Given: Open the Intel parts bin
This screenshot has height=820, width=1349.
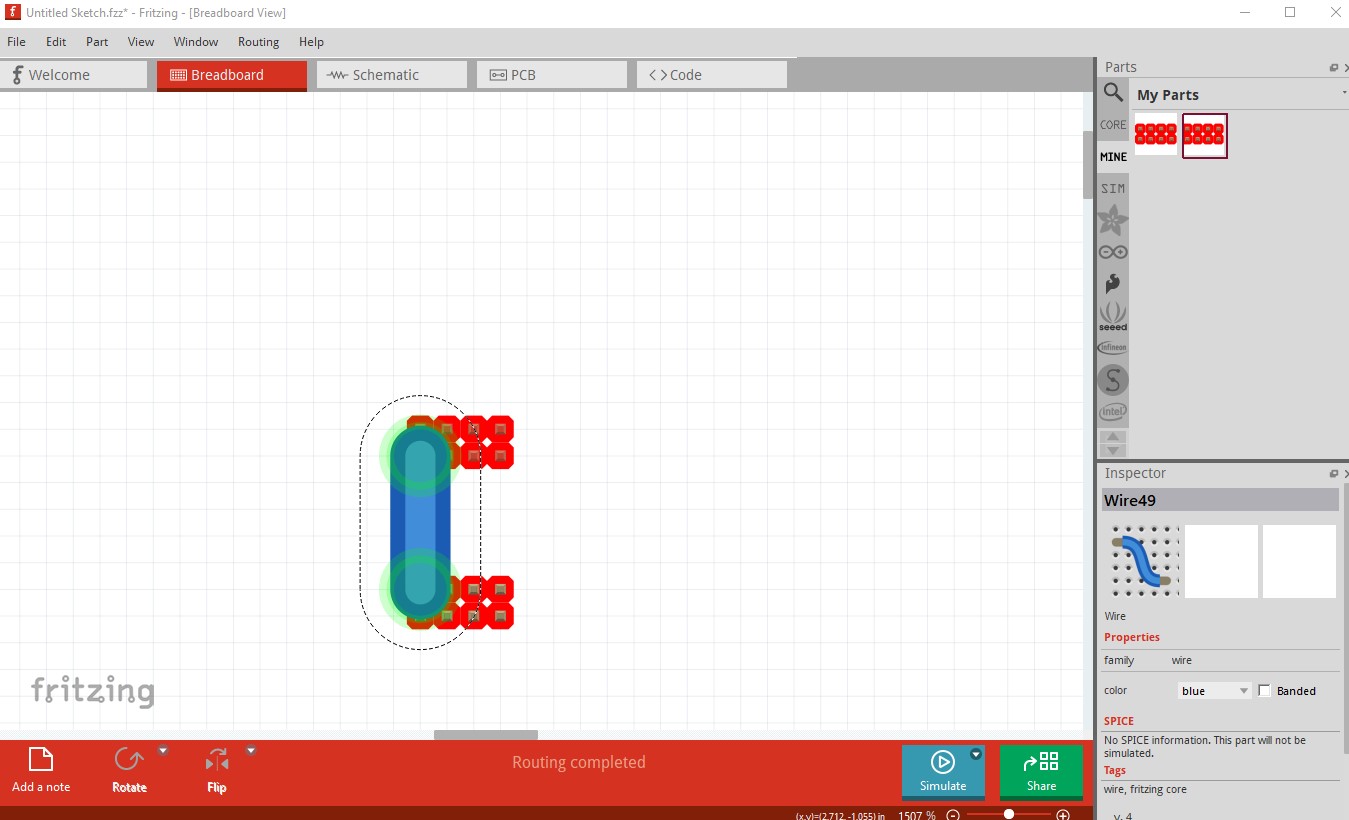Looking at the screenshot, I should click(1113, 412).
